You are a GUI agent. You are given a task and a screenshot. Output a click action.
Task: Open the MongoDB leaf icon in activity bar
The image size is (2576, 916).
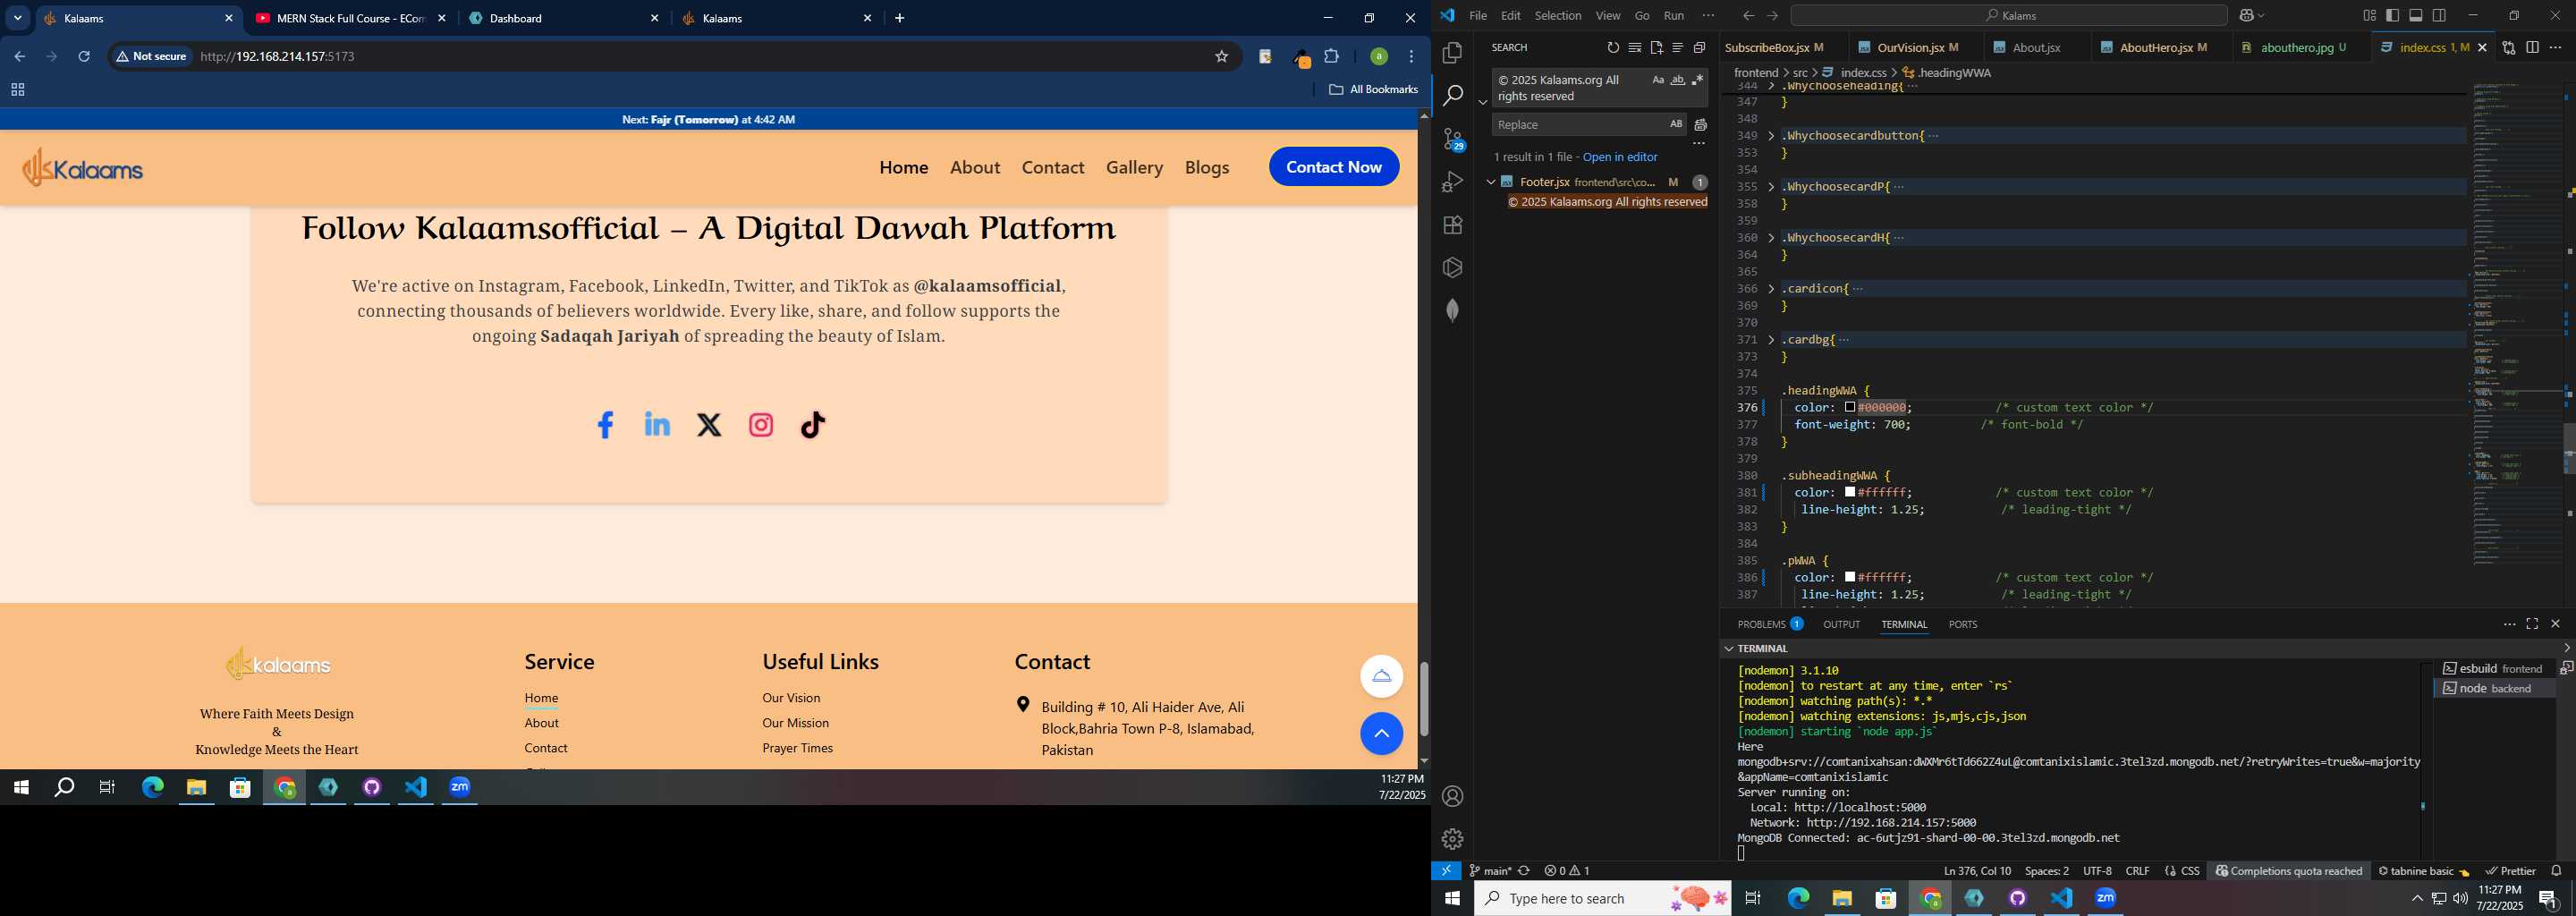pos(1452,310)
